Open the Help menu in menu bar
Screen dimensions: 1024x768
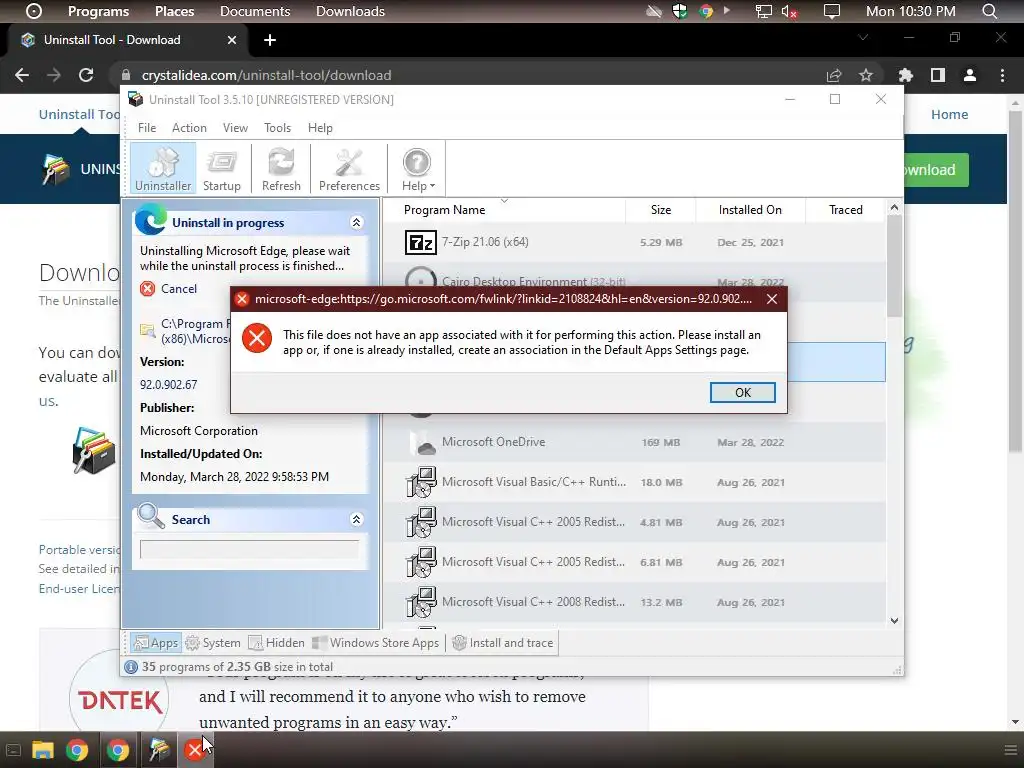tap(320, 128)
